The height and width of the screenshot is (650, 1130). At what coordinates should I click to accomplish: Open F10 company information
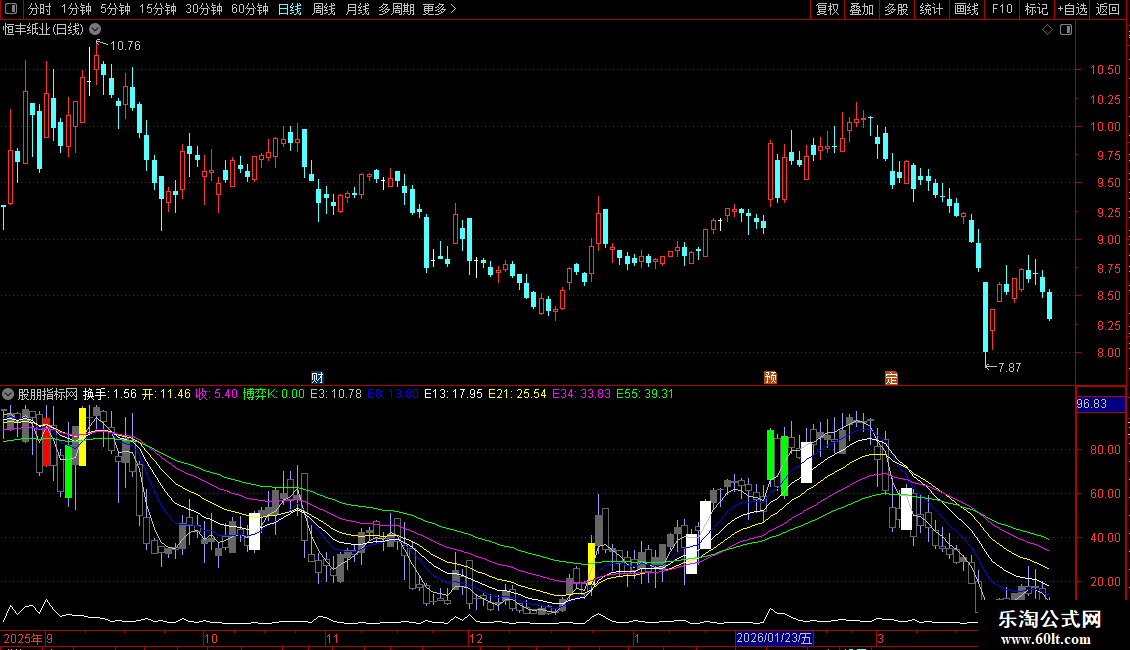[x=1002, y=9]
